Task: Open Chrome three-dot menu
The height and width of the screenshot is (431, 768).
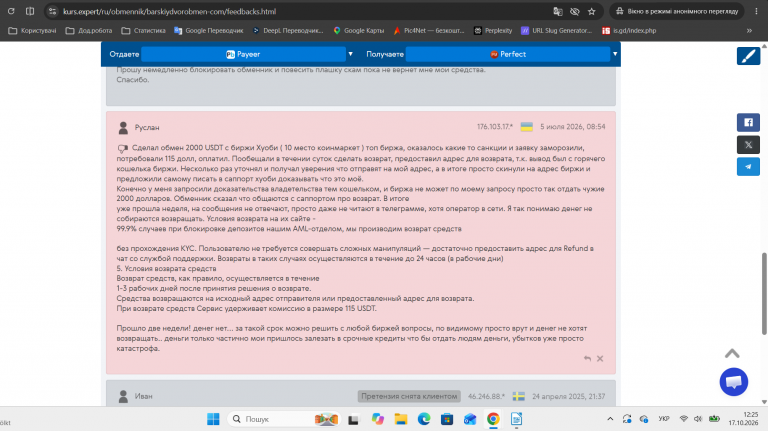Action: 756,11
